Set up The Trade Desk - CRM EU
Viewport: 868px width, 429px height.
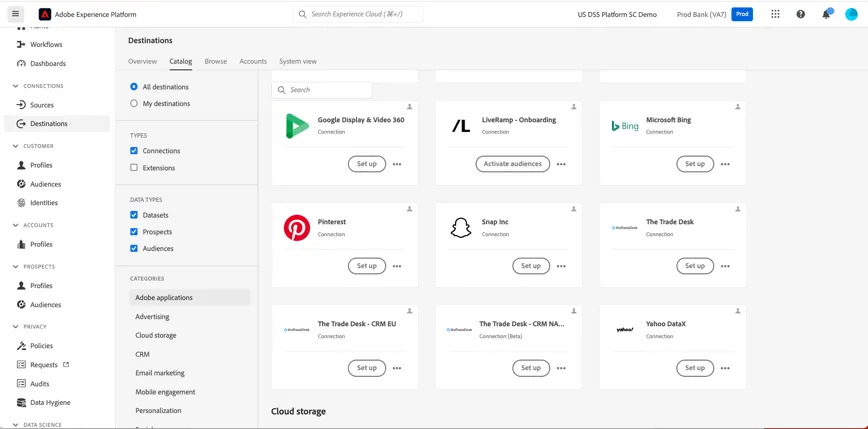tap(366, 368)
